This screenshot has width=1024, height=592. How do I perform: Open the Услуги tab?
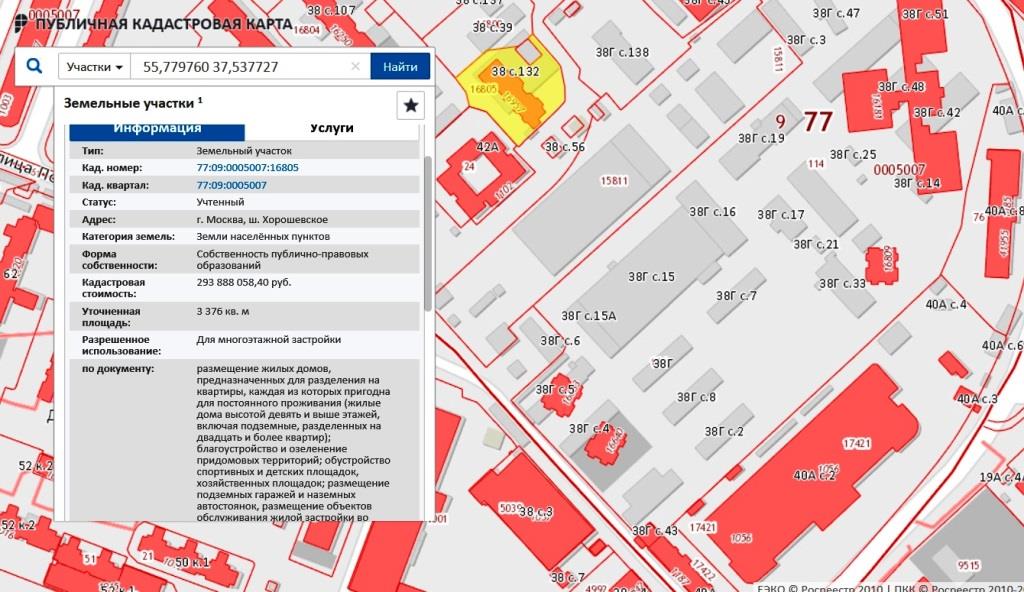coord(331,129)
